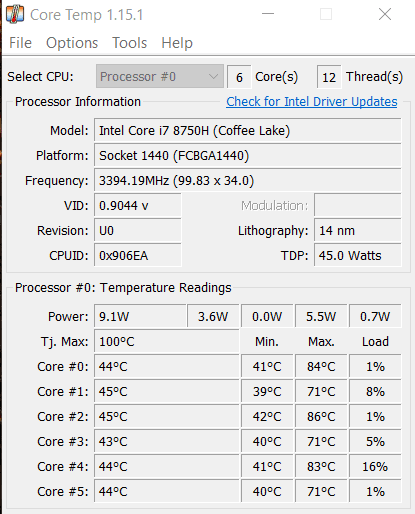The image size is (415, 514).
Task: Click the thread count field showing 12
Action: pyautogui.click(x=329, y=77)
